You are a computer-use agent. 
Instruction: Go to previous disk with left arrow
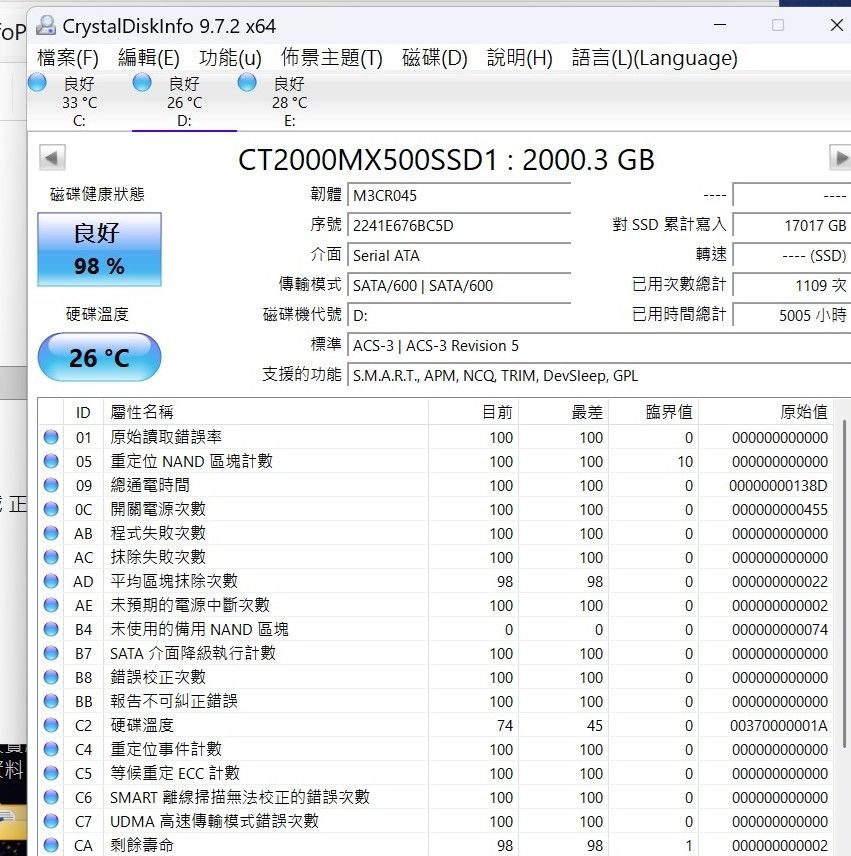(52, 158)
